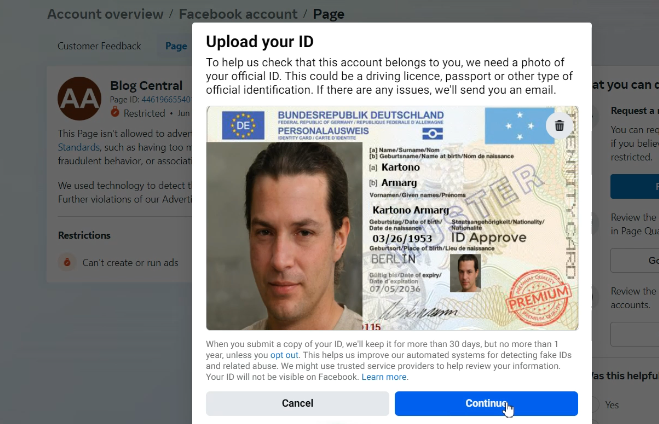Click the Blog Central page name
This screenshot has width=659, height=424.
(146, 86)
